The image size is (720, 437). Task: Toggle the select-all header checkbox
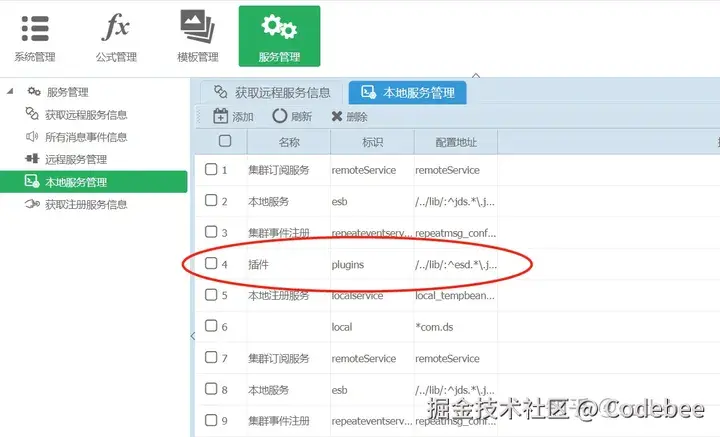(x=225, y=141)
